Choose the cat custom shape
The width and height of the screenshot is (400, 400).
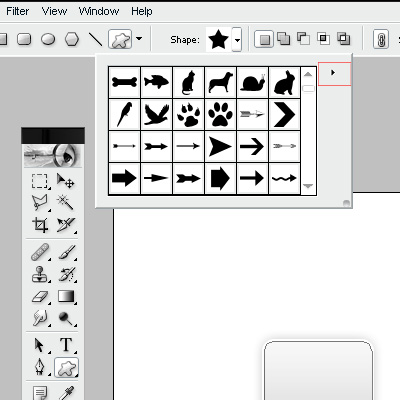[x=189, y=82]
